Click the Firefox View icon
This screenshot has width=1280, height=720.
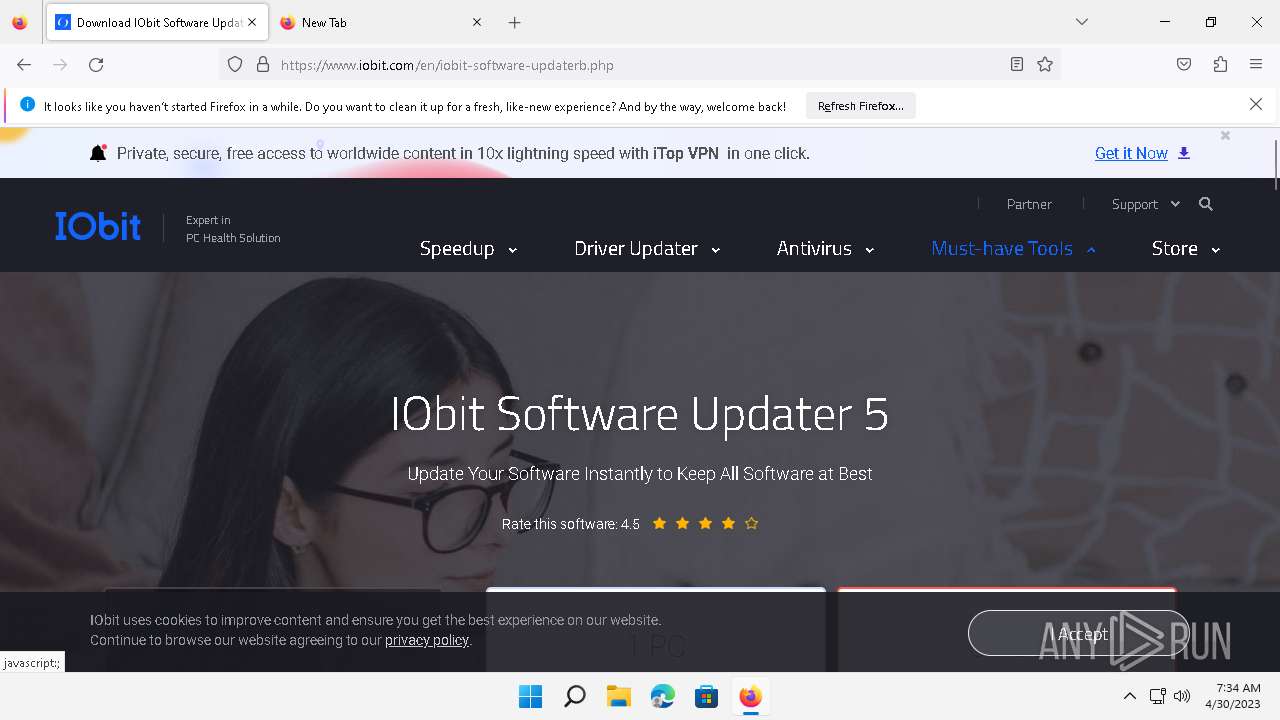pyautogui.click(x=19, y=22)
